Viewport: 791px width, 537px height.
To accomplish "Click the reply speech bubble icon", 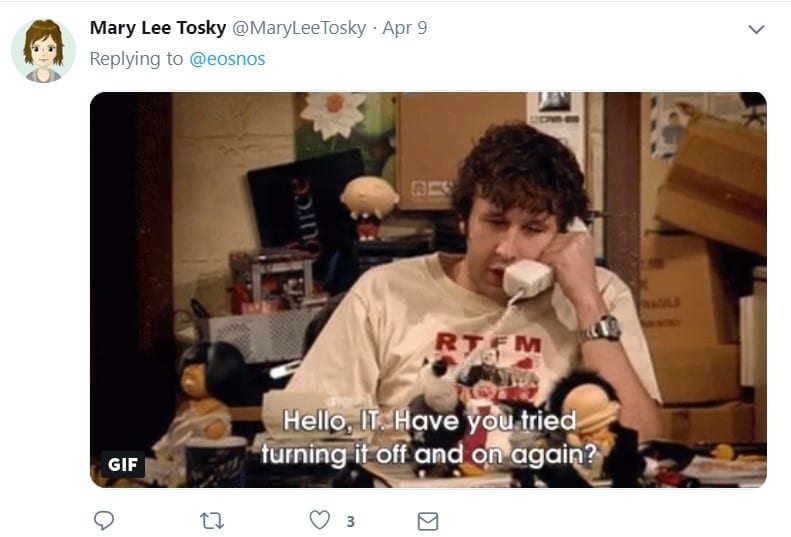I will click(104, 520).
